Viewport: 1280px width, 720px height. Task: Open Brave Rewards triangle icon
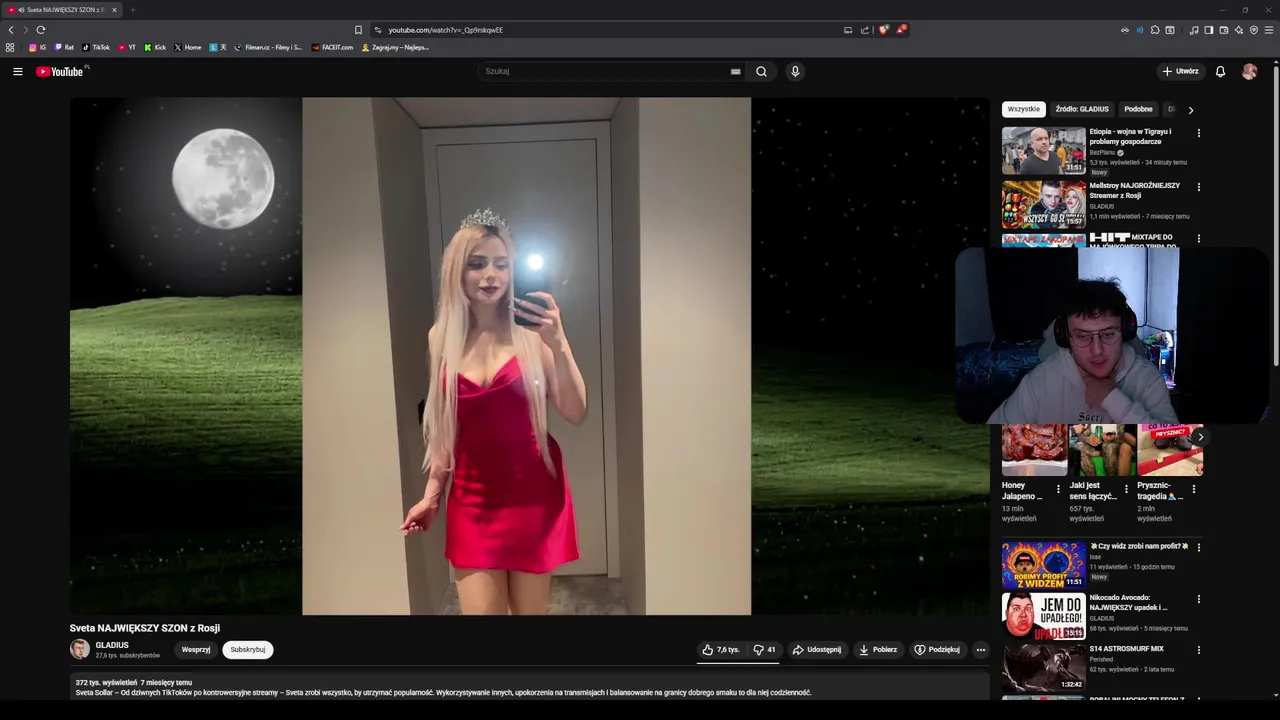click(900, 30)
